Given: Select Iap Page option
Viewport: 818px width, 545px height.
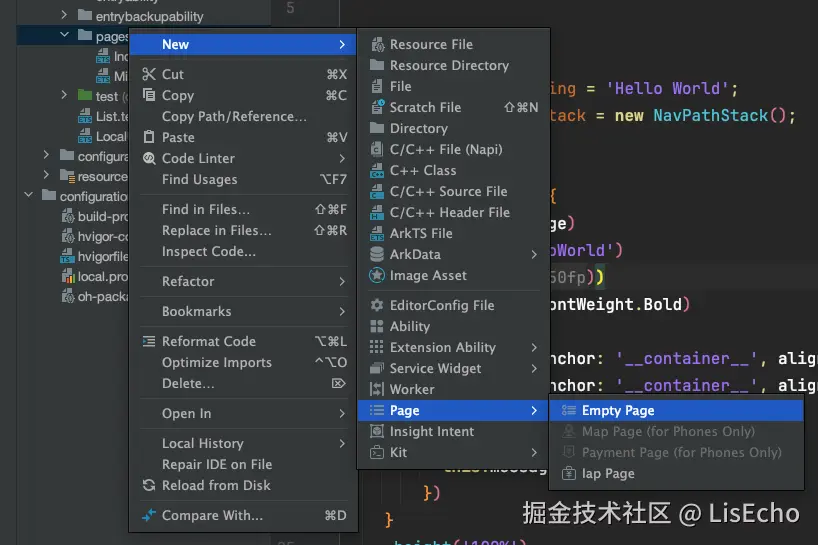Looking at the screenshot, I should coord(676,474).
